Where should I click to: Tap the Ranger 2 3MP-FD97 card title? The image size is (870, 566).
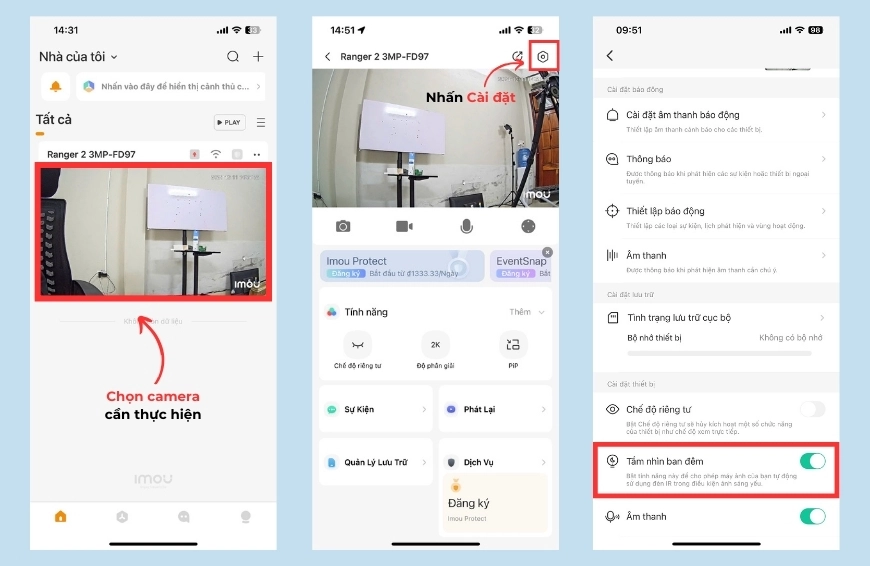tap(91, 154)
